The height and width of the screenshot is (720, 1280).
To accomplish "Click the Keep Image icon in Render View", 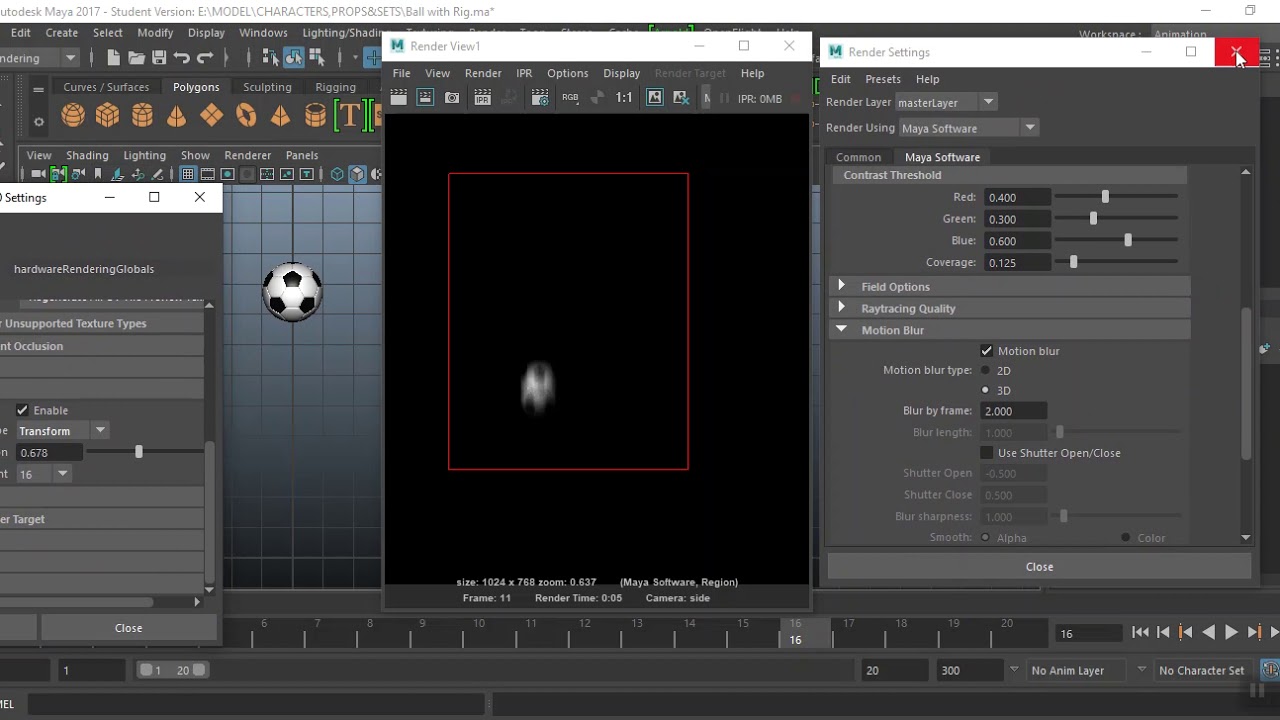I will click(x=655, y=97).
